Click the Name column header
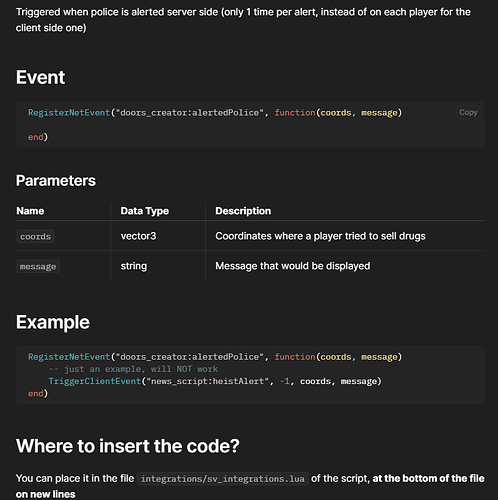 (30, 211)
